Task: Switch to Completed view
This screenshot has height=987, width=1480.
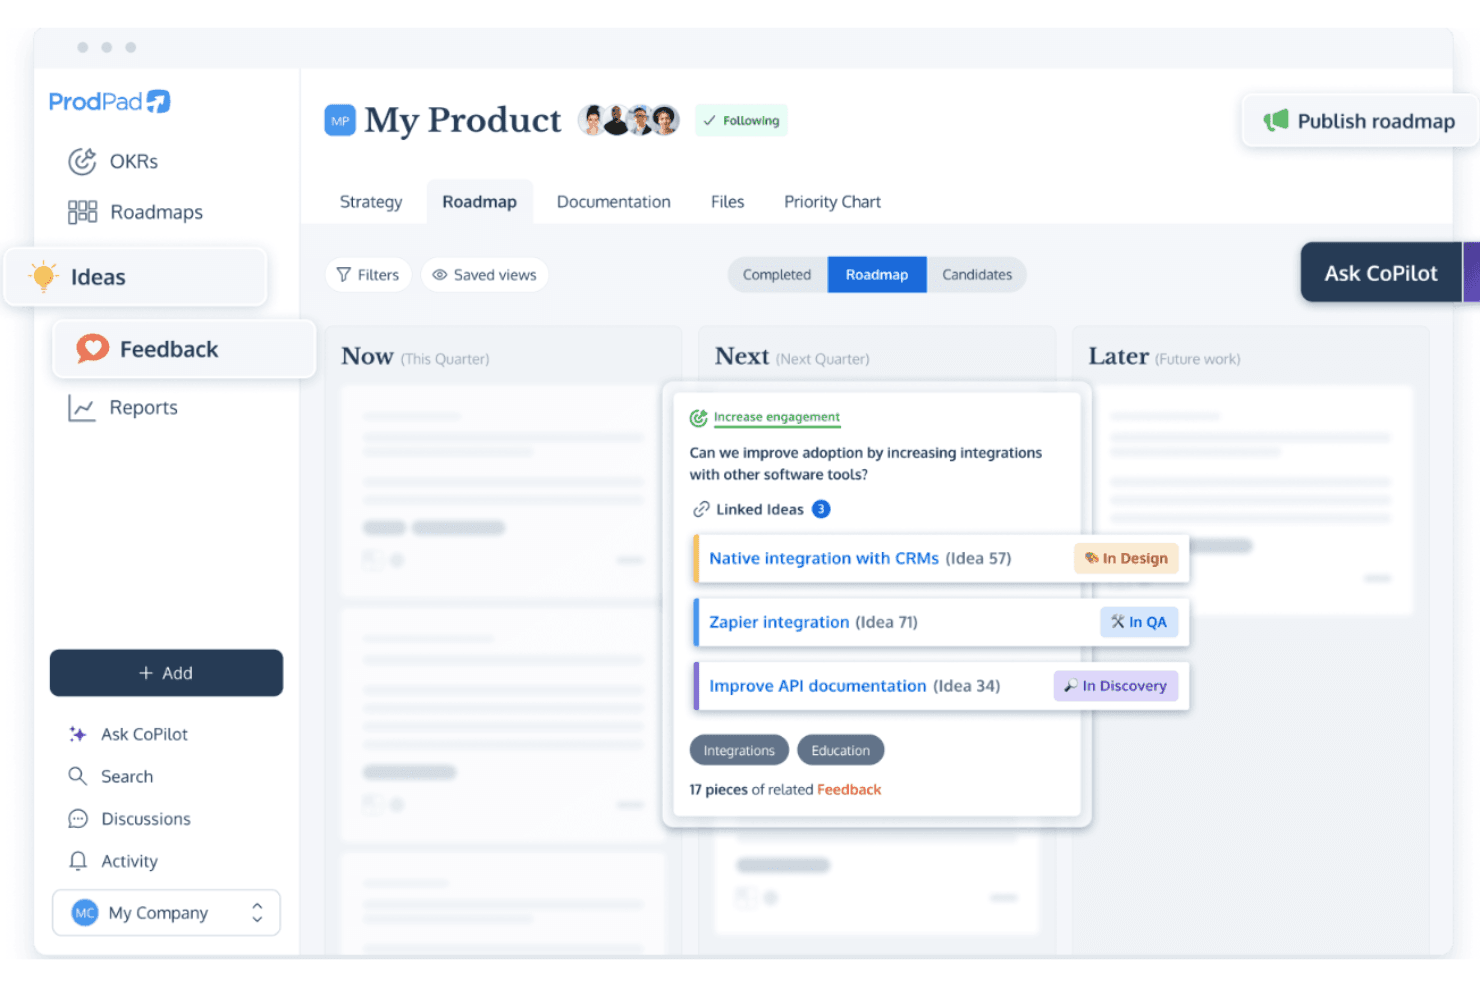Action: click(777, 275)
